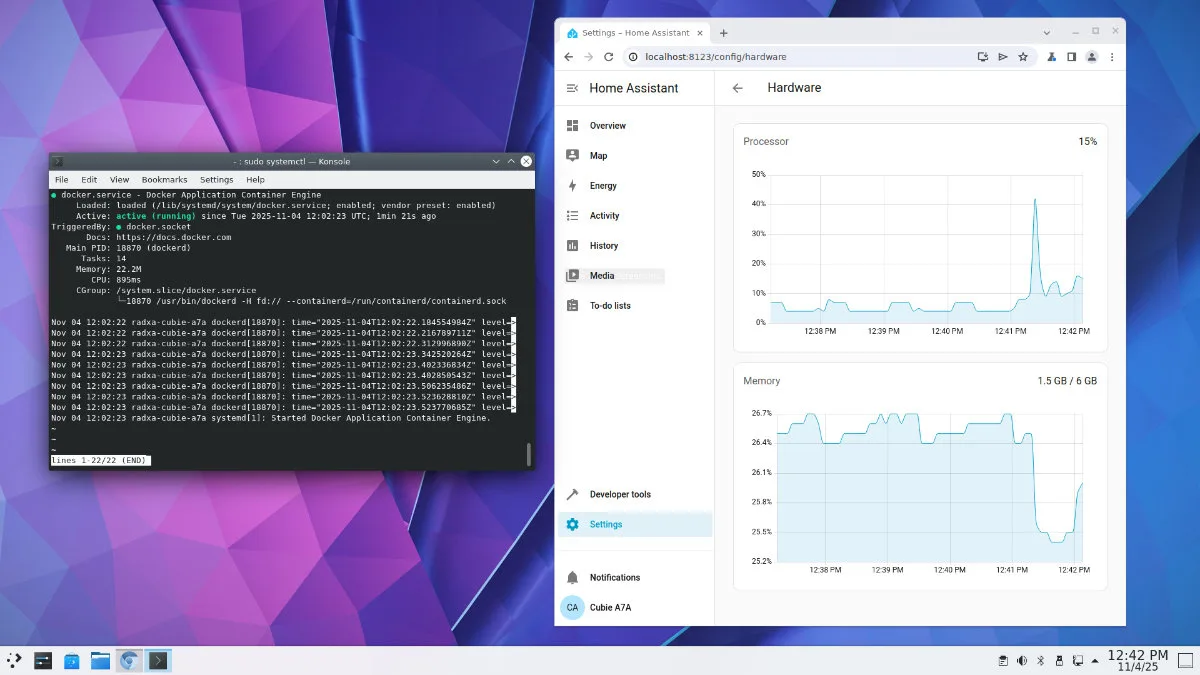Expand the browser tab search chevron
The height and width of the screenshot is (675, 1200).
point(1047,32)
